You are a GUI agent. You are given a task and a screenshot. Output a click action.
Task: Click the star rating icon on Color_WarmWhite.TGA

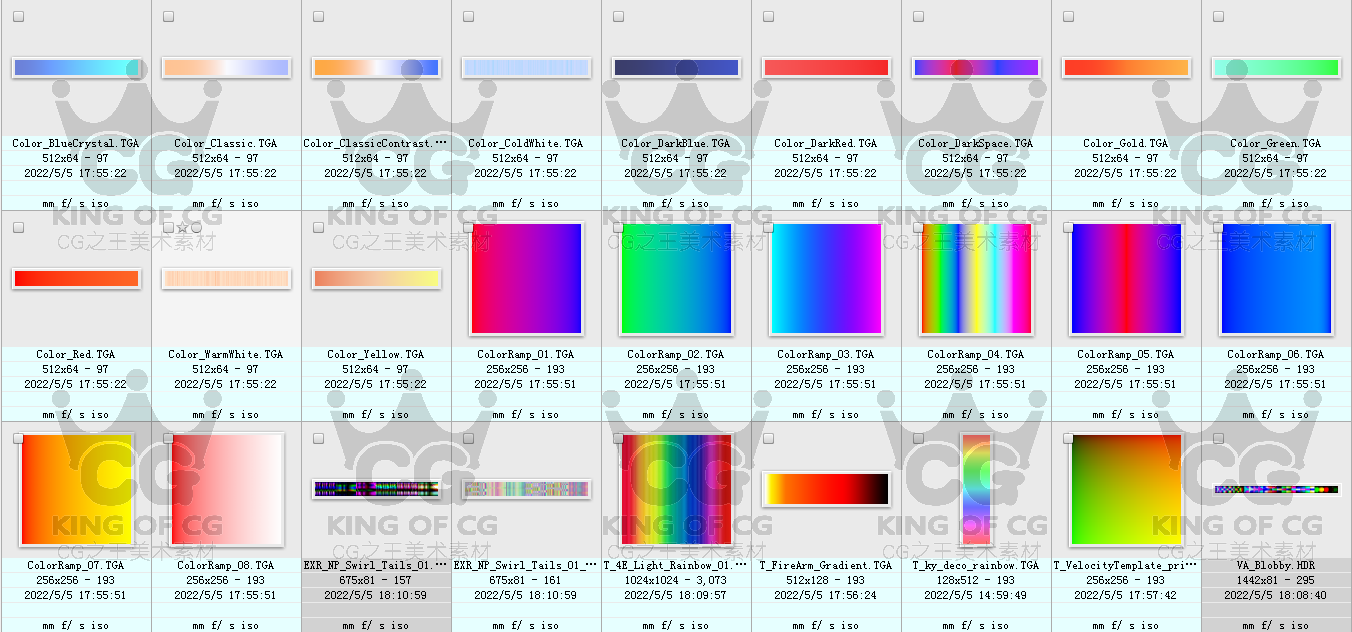tap(182, 227)
